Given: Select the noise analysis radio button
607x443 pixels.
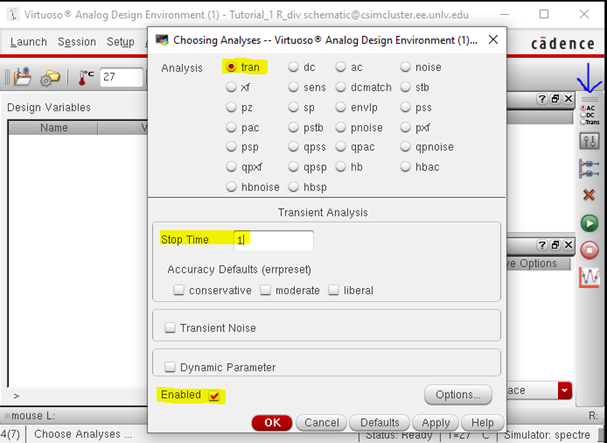Looking at the screenshot, I should tap(405, 67).
